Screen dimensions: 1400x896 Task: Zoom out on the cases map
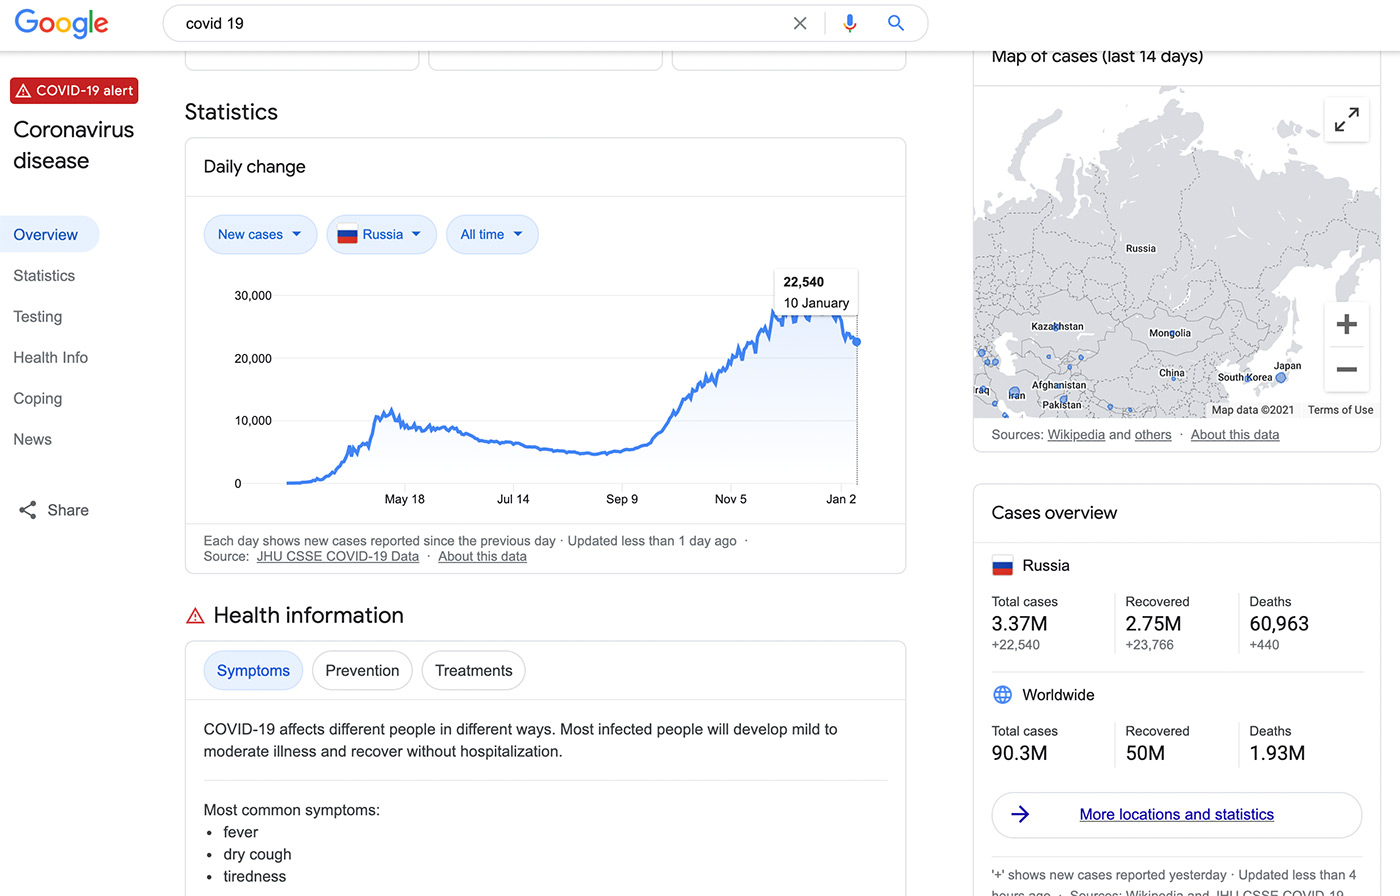pyautogui.click(x=1346, y=369)
